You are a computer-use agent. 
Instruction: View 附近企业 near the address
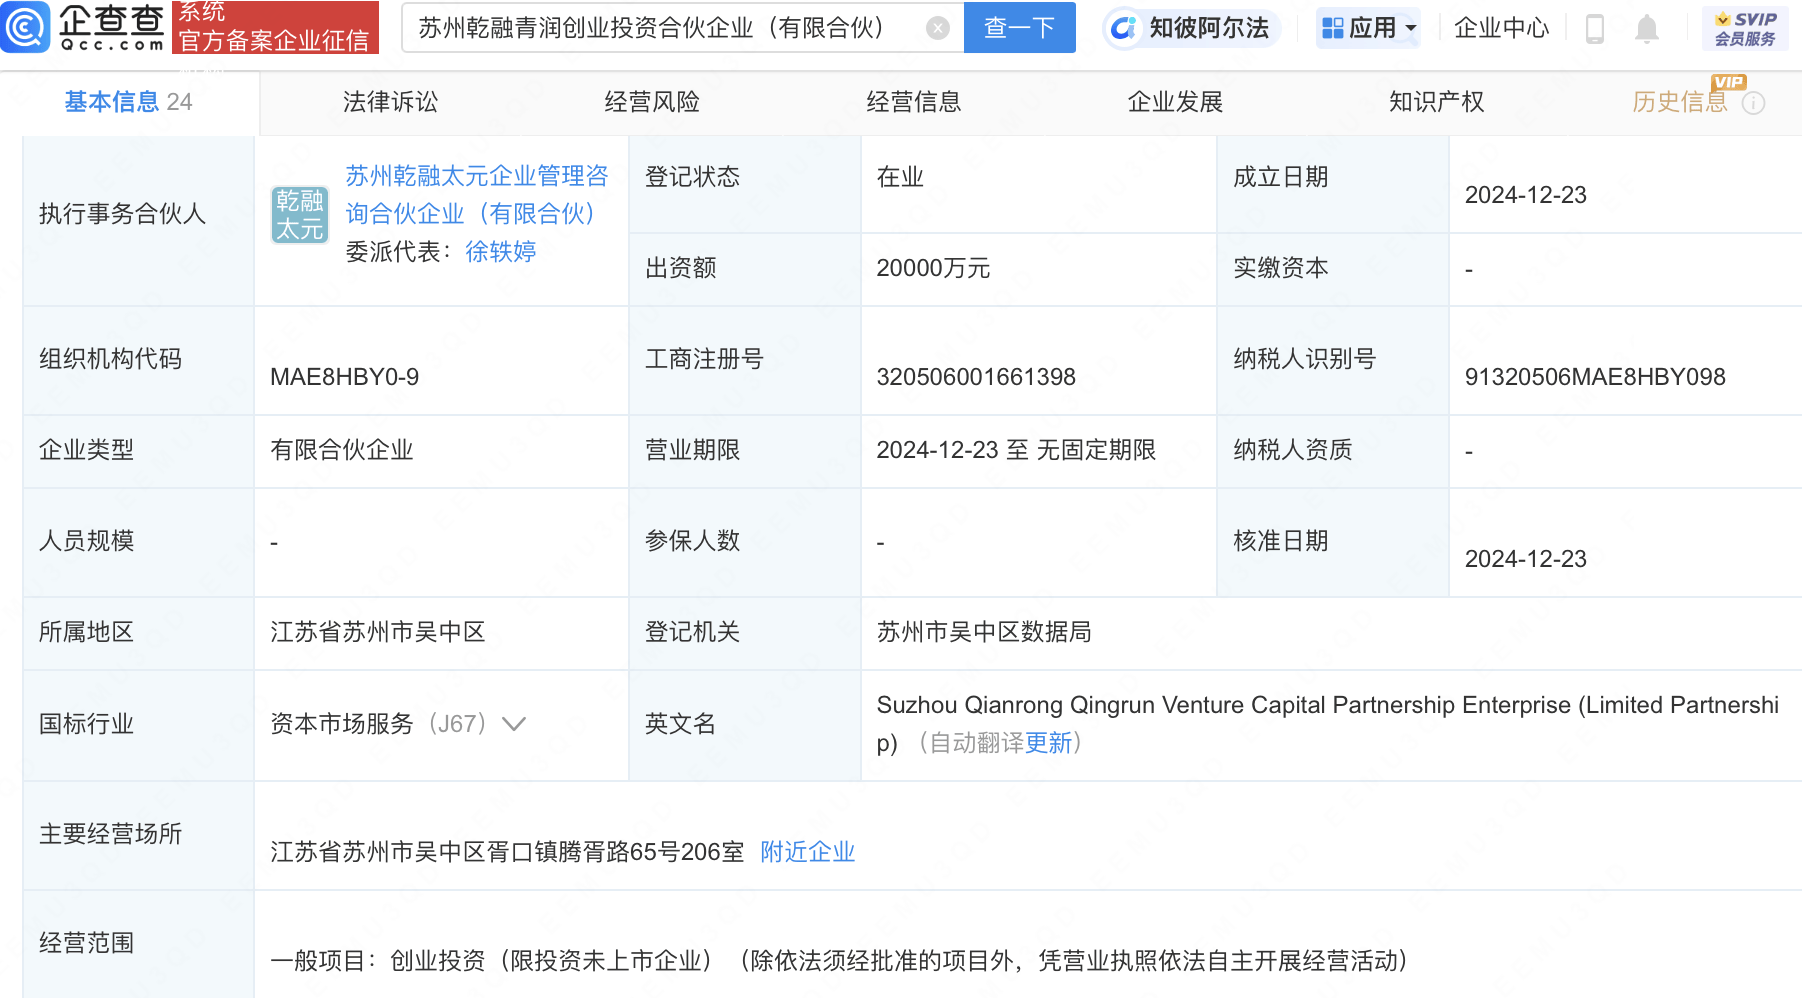pos(808,852)
